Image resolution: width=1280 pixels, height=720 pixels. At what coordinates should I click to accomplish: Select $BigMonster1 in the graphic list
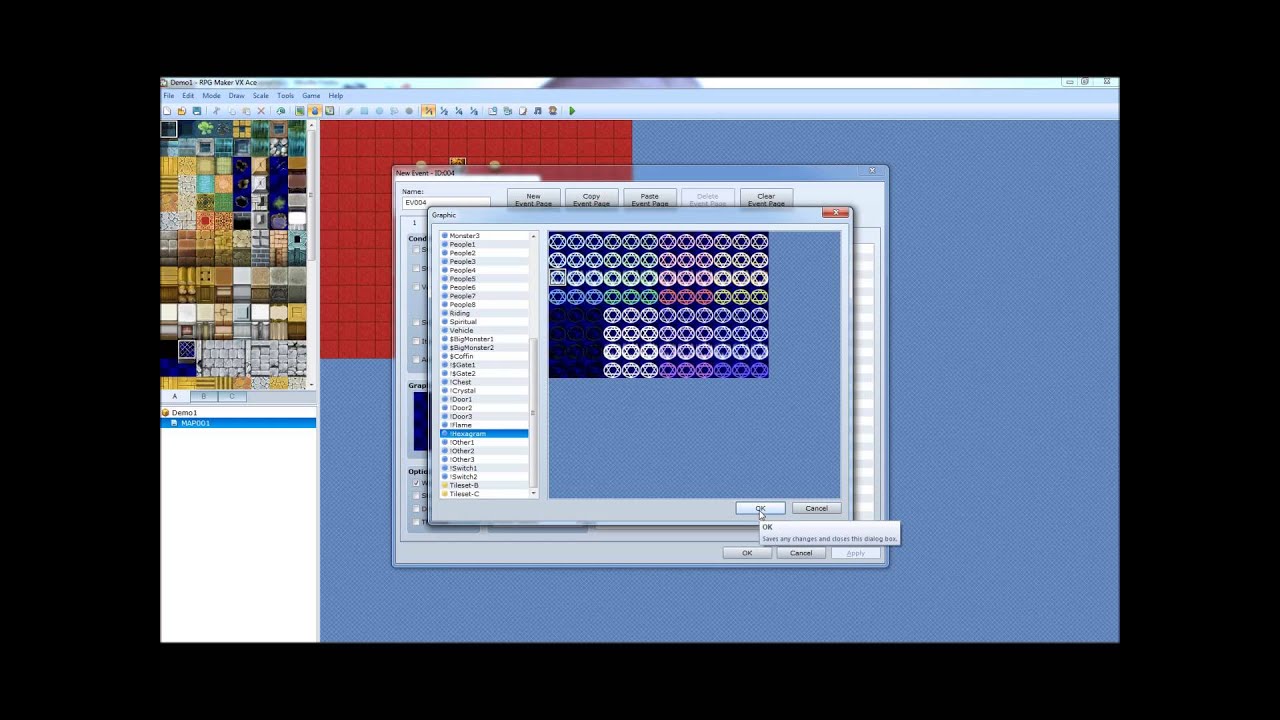coord(485,339)
